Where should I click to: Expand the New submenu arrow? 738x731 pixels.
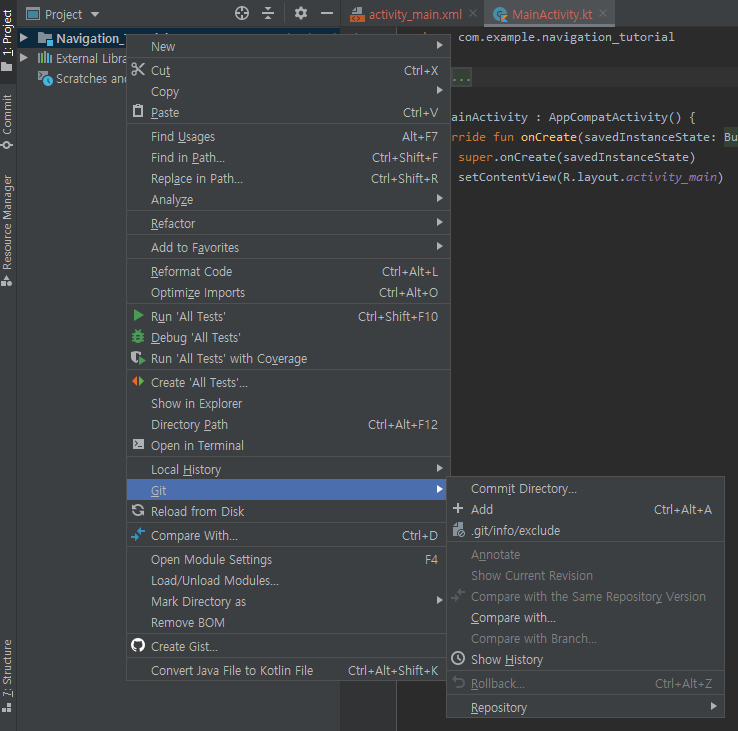click(x=439, y=45)
